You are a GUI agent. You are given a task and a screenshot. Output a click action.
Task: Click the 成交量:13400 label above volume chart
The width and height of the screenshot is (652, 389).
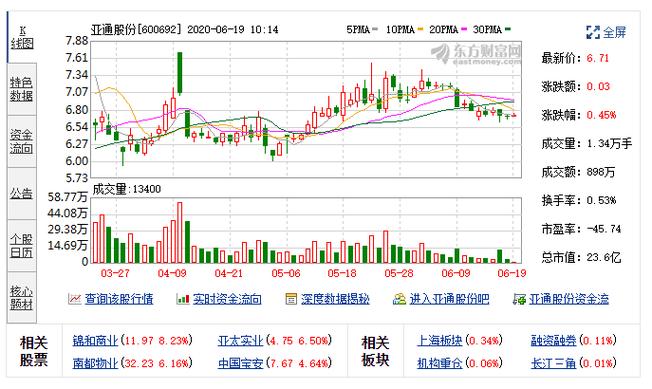pyautogui.click(x=127, y=189)
